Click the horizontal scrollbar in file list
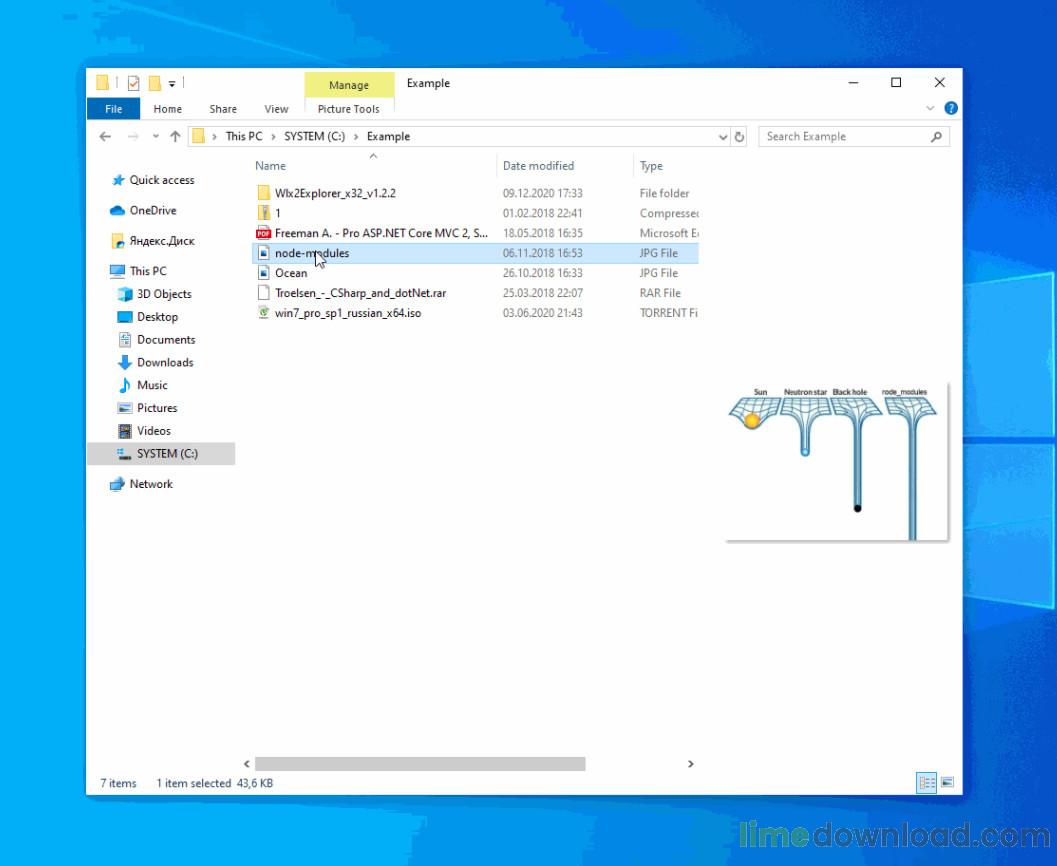The image size is (1057, 866). click(420, 763)
